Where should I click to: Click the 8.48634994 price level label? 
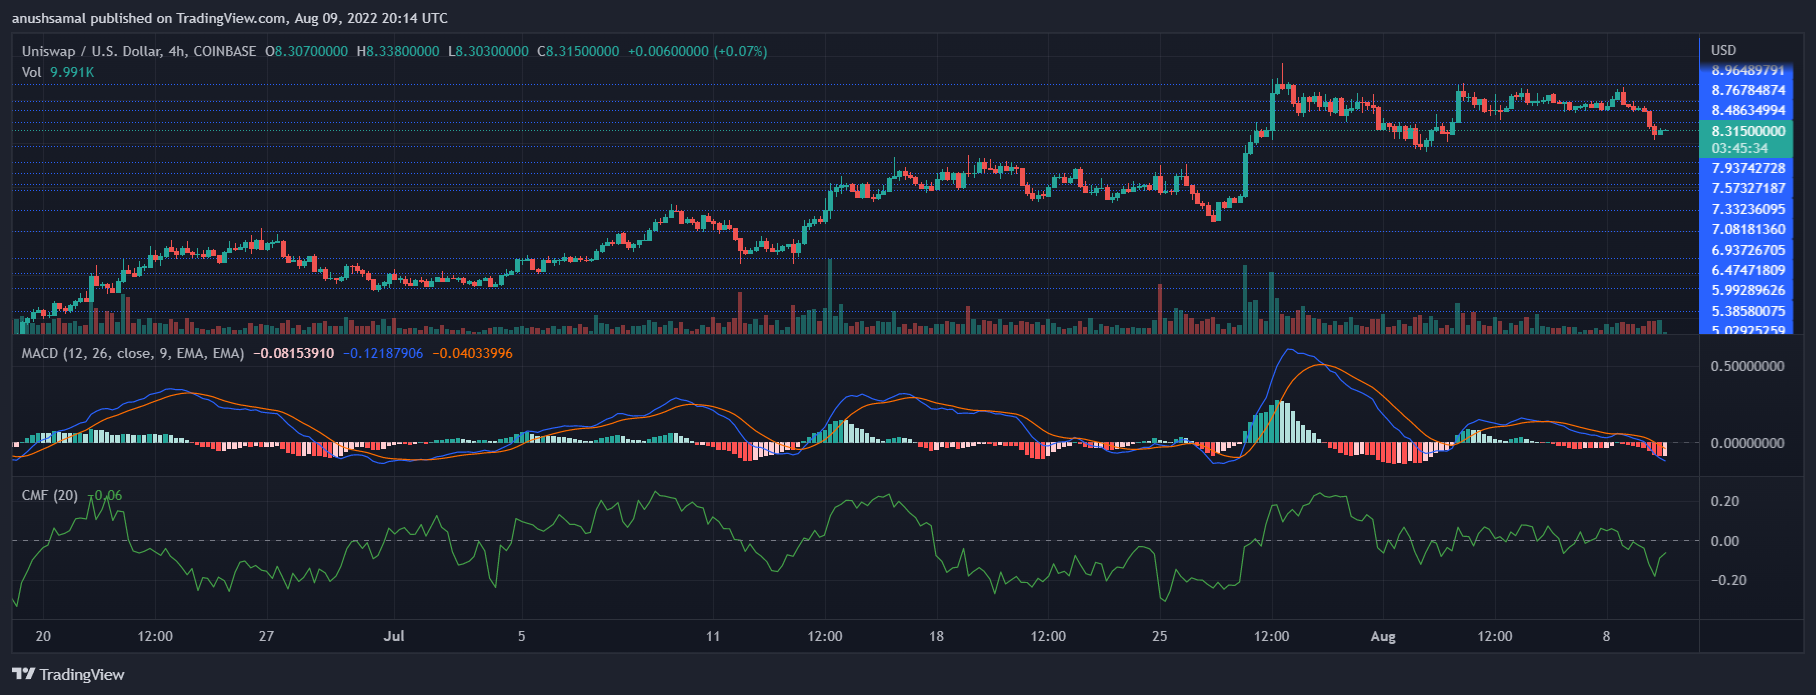1748,110
